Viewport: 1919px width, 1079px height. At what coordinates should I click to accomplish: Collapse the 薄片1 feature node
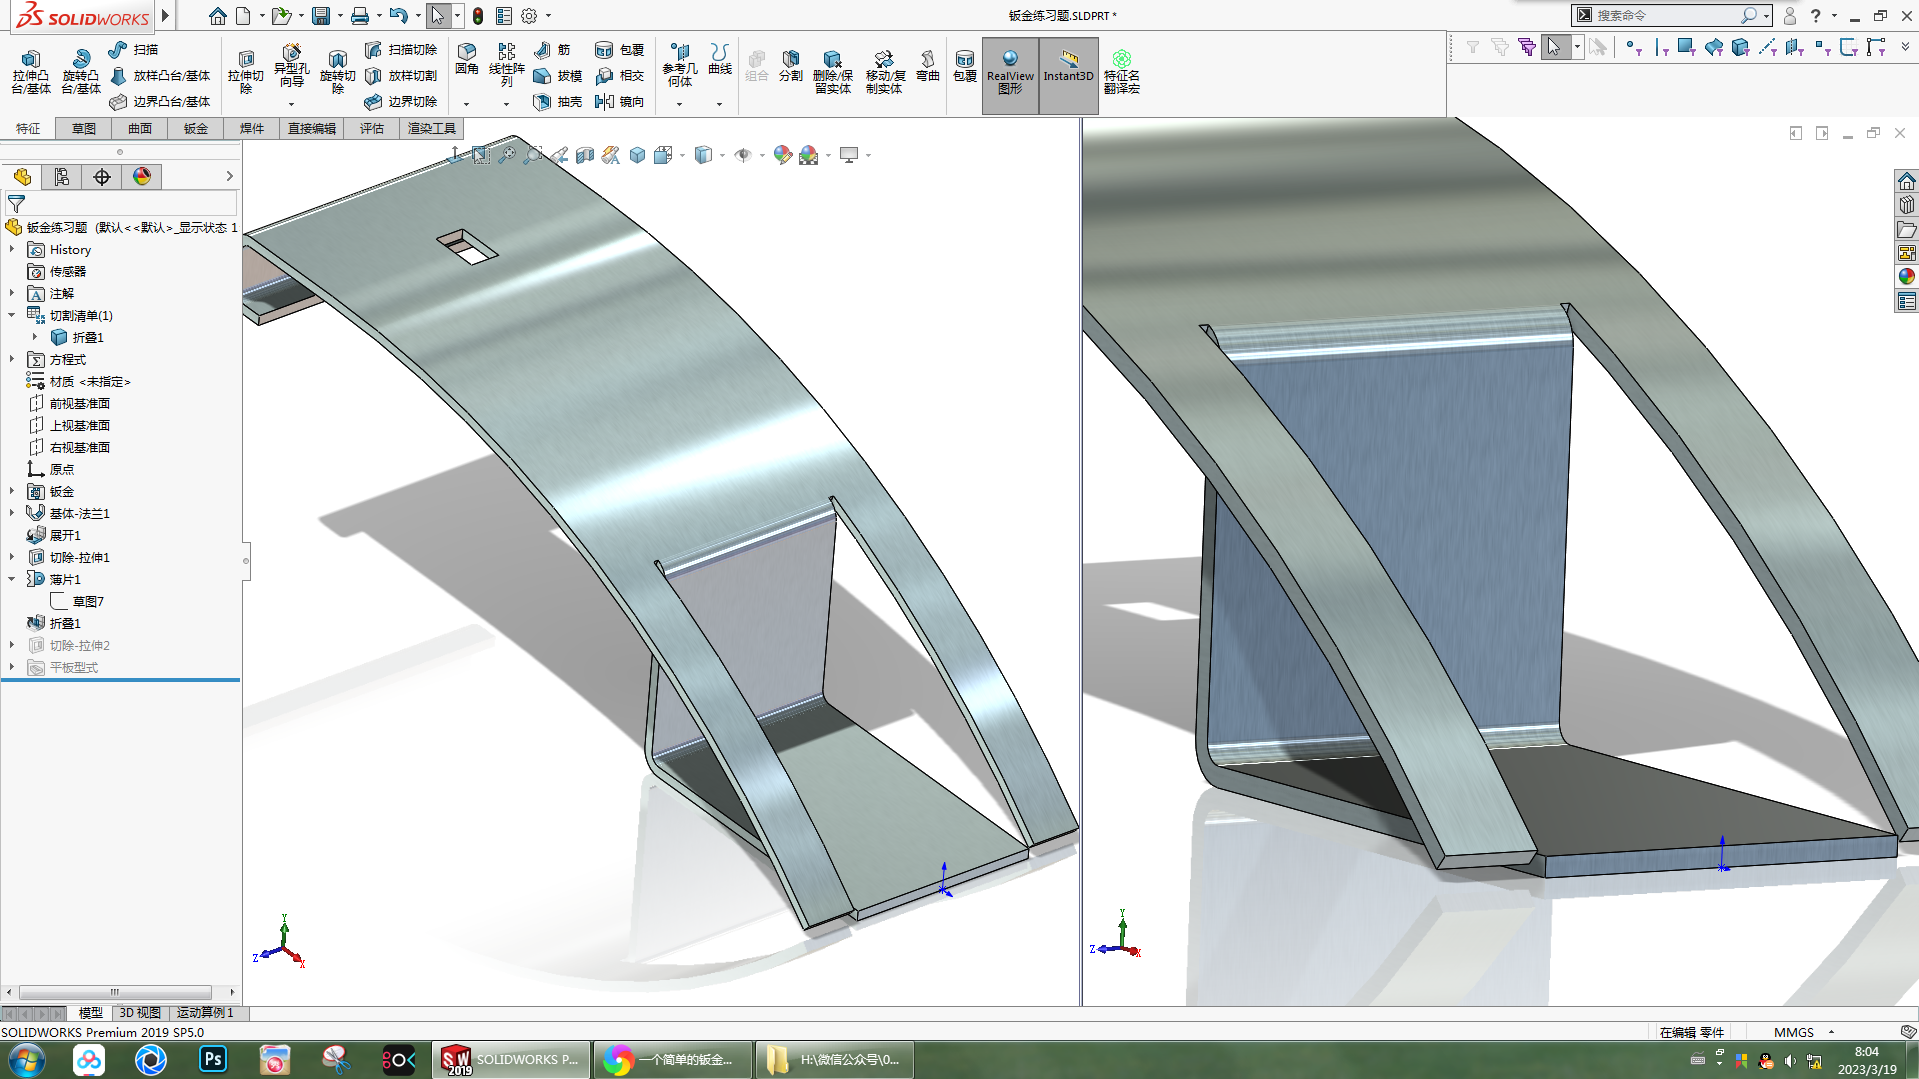point(12,579)
